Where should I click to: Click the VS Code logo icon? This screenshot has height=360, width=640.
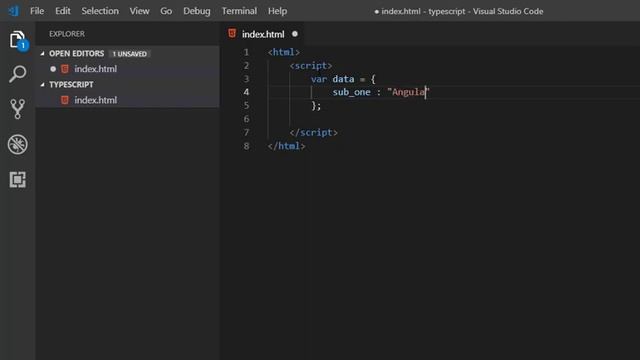[14, 11]
